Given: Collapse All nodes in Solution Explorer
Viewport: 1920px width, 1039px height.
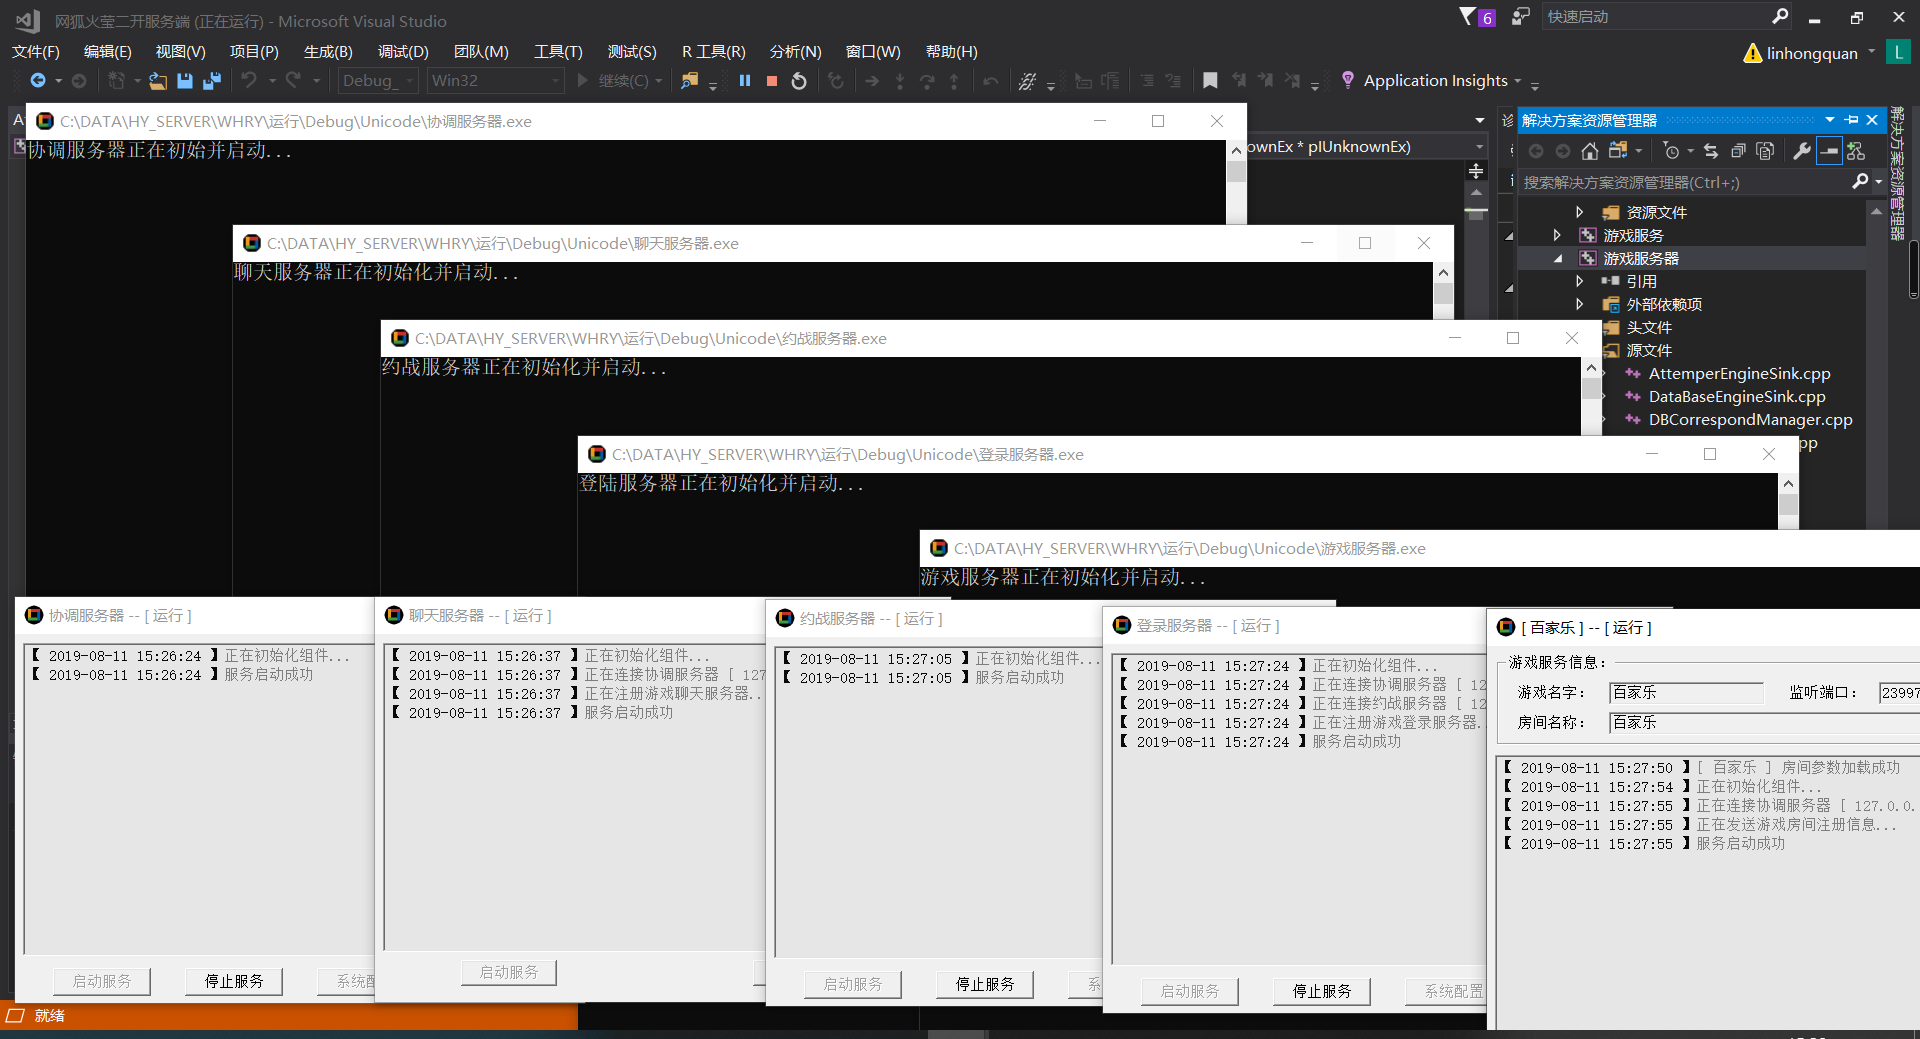Looking at the screenshot, I should [1738, 151].
